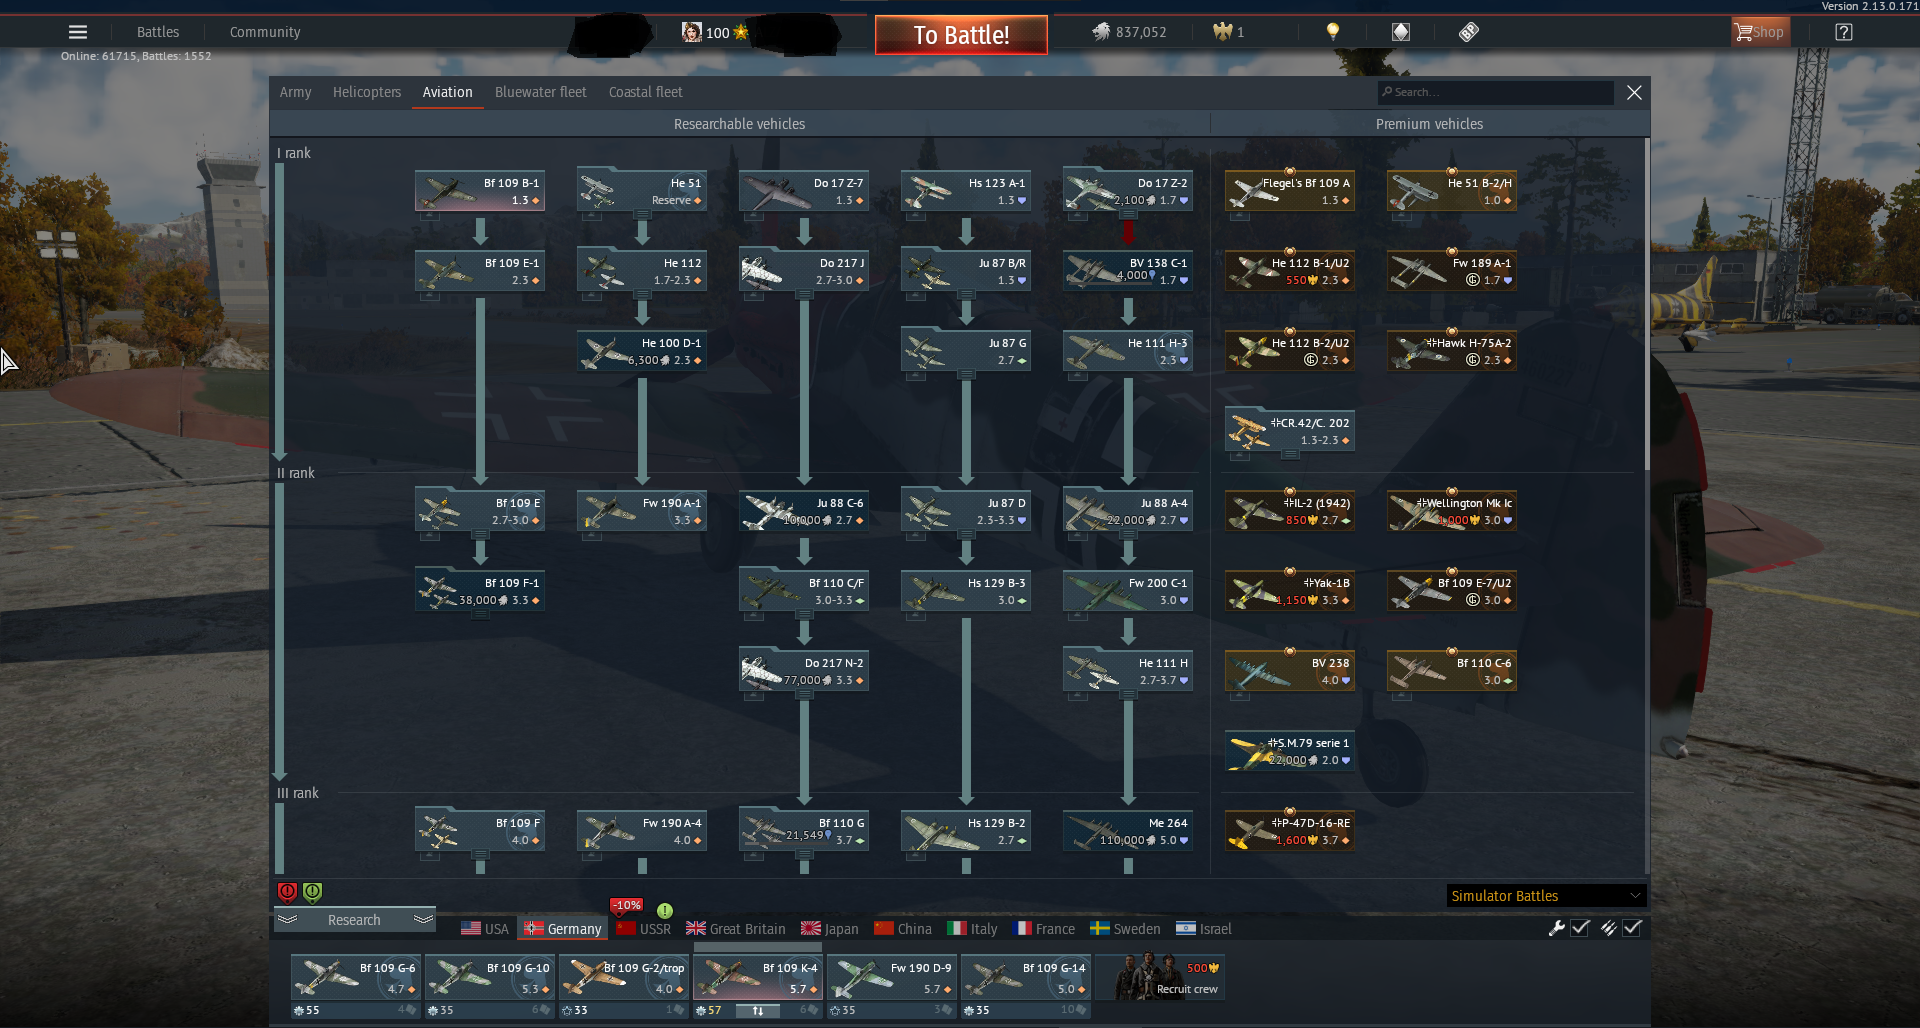Expand the Do 217 J vehicle group

tap(804, 295)
